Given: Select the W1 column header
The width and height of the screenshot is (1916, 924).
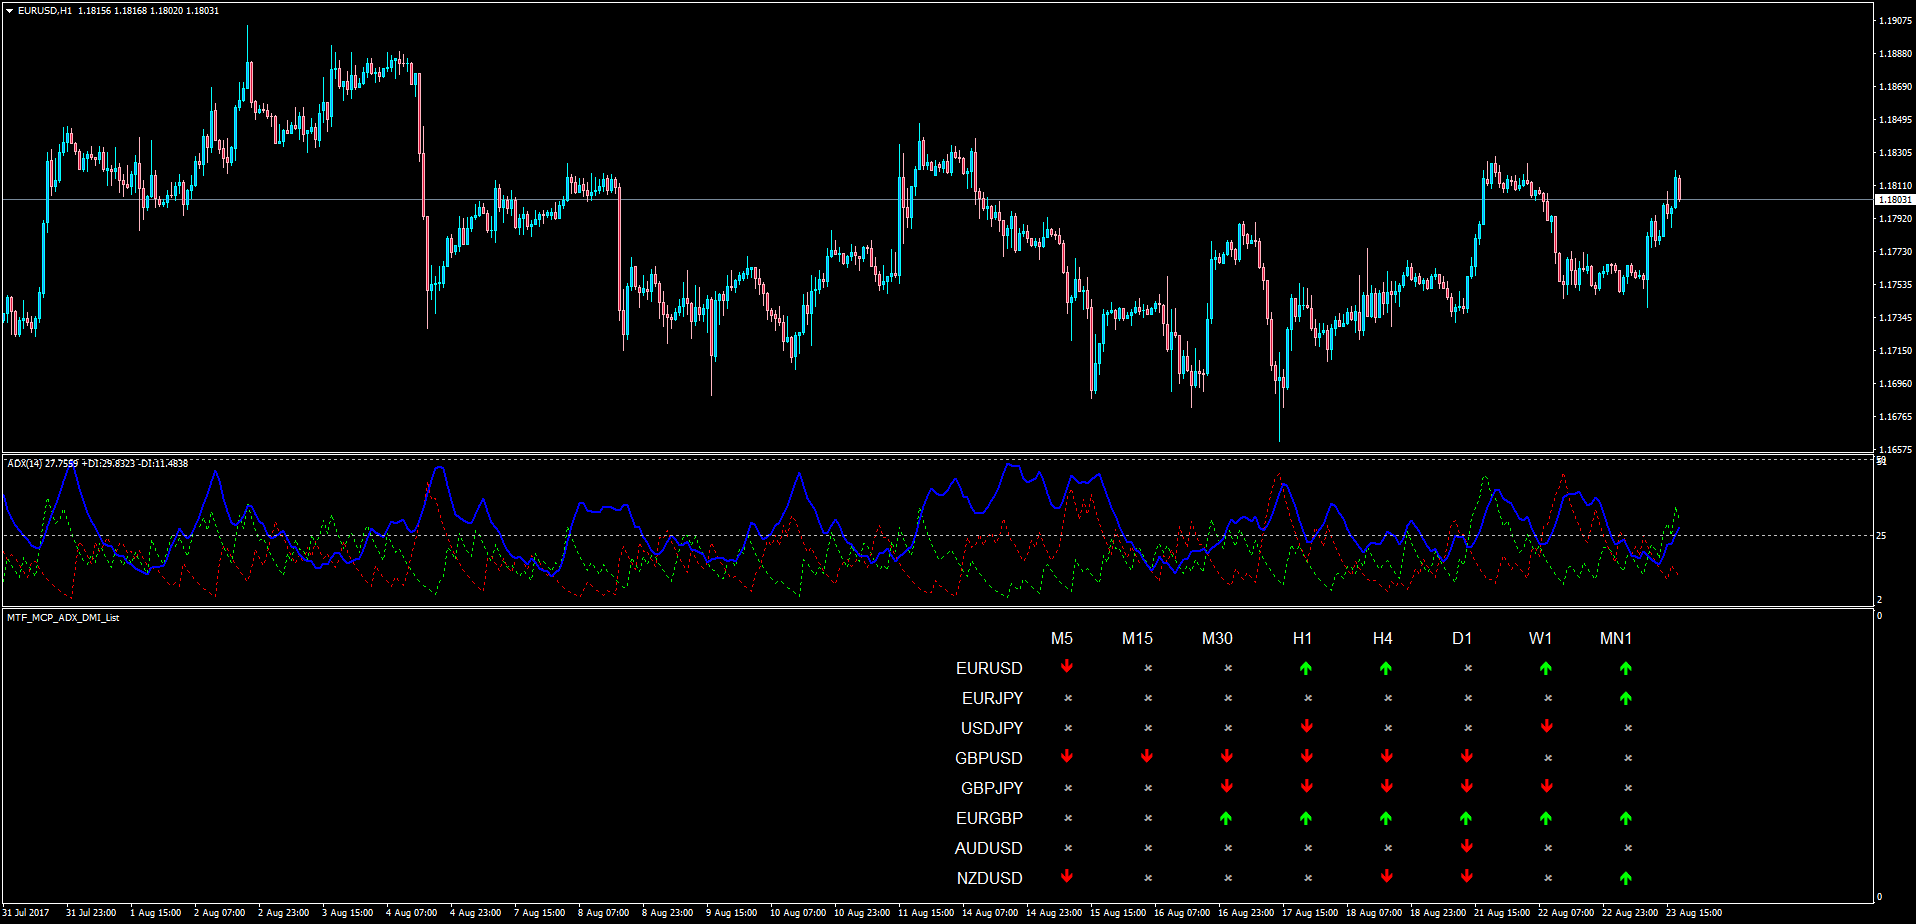Looking at the screenshot, I should pos(1540,638).
